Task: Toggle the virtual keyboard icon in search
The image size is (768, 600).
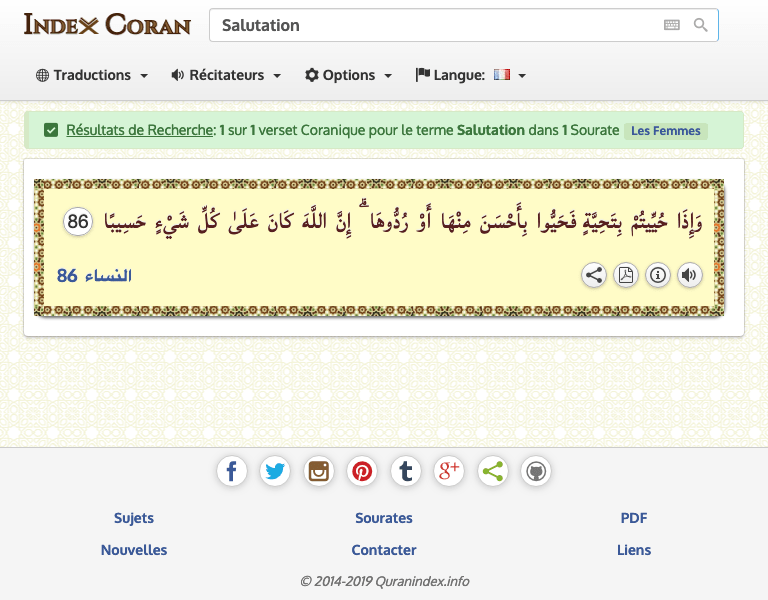Action: pyautogui.click(x=672, y=25)
